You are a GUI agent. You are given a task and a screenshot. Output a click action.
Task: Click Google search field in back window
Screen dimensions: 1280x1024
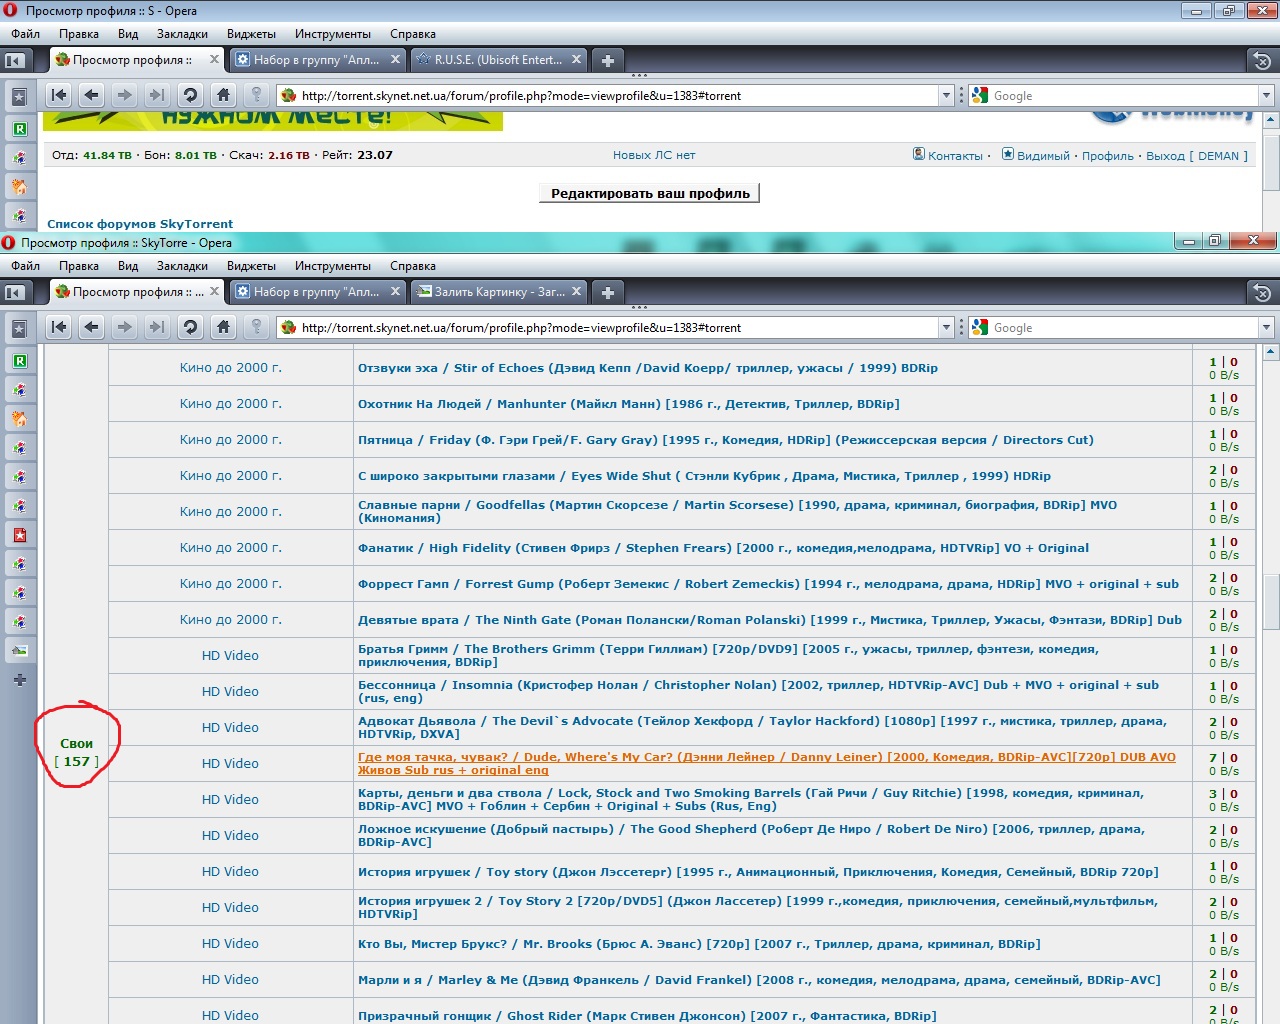click(1124, 95)
